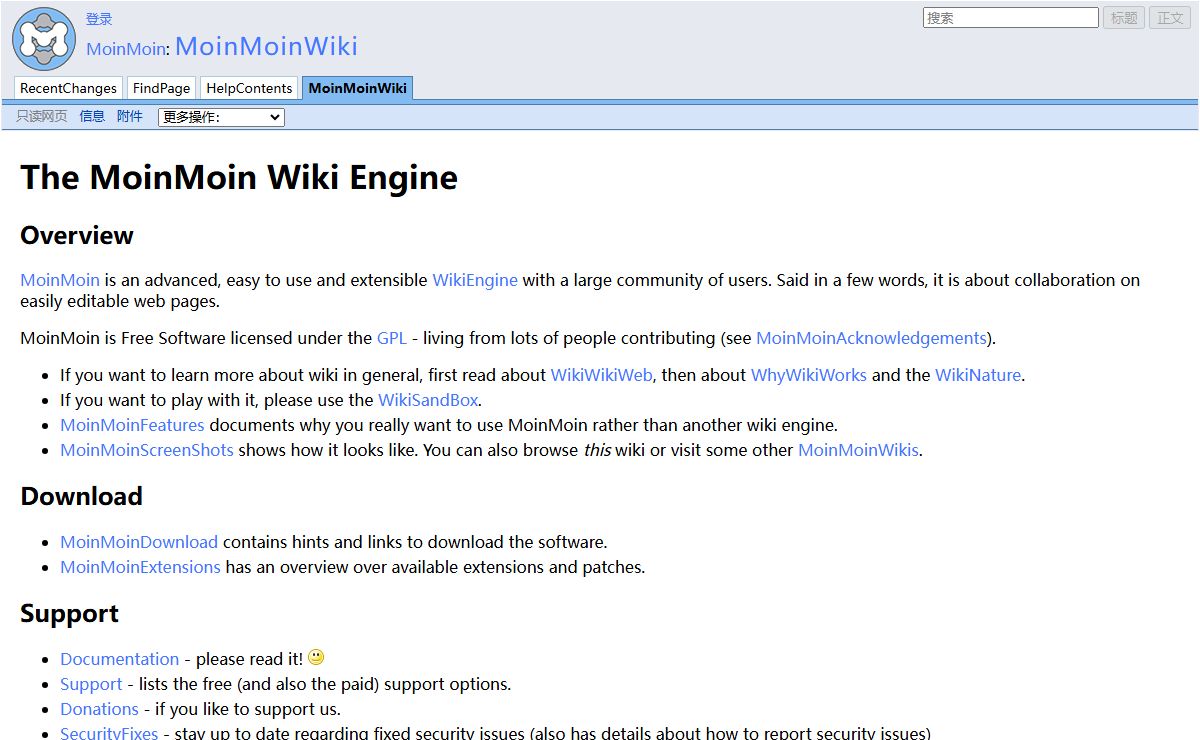
Task: Open the MoinMoin link in Overview paragraph
Action: [x=60, y=280]
